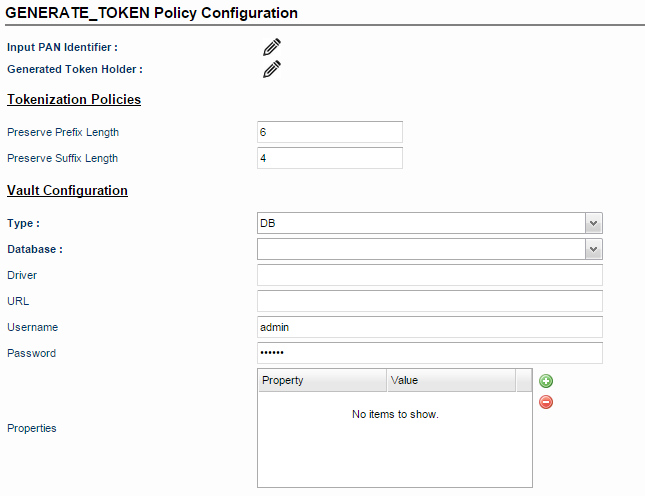Add a property with green plus icon
The height and width of the screenshot is (496, 645).
pos(546,381)
